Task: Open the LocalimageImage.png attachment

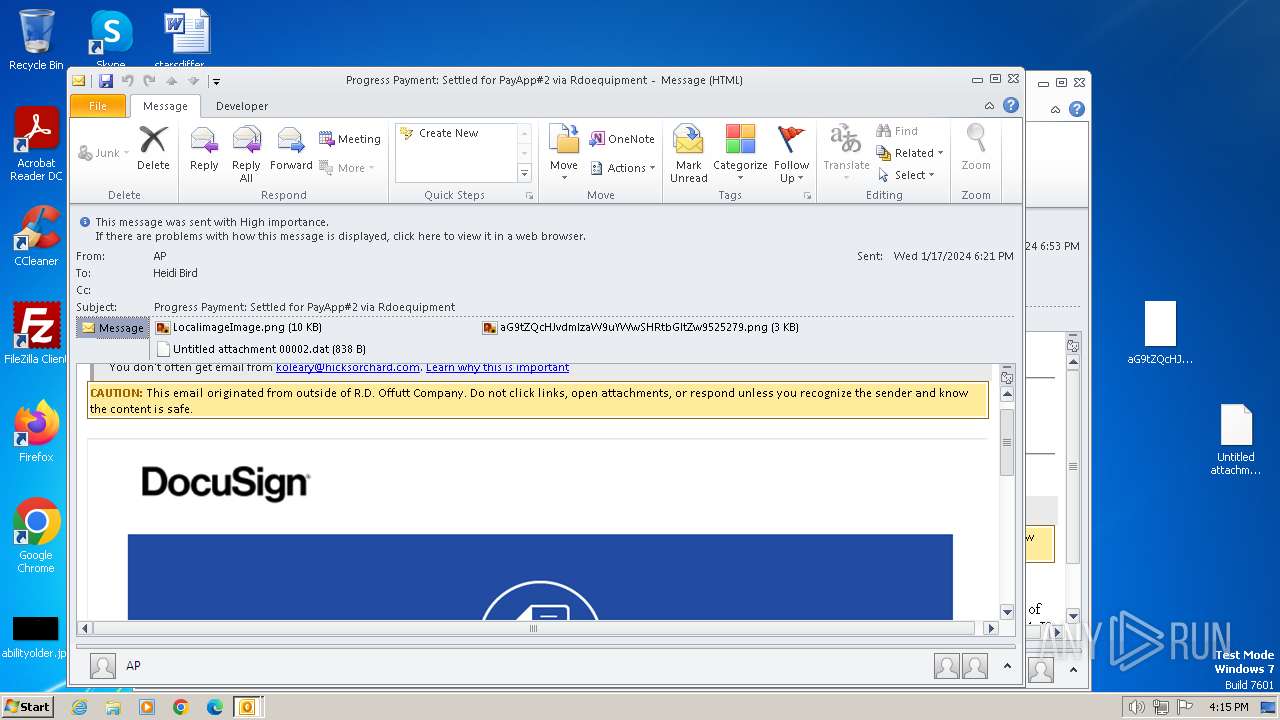Action: pyautogui.click(x=239, y=327)
